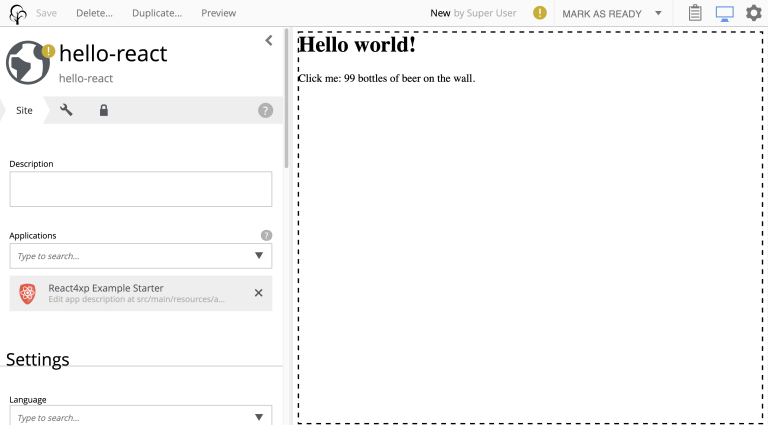This screenshot has width=768, height=425.
Task: Select the Site step tab
Action: [24, 110]
